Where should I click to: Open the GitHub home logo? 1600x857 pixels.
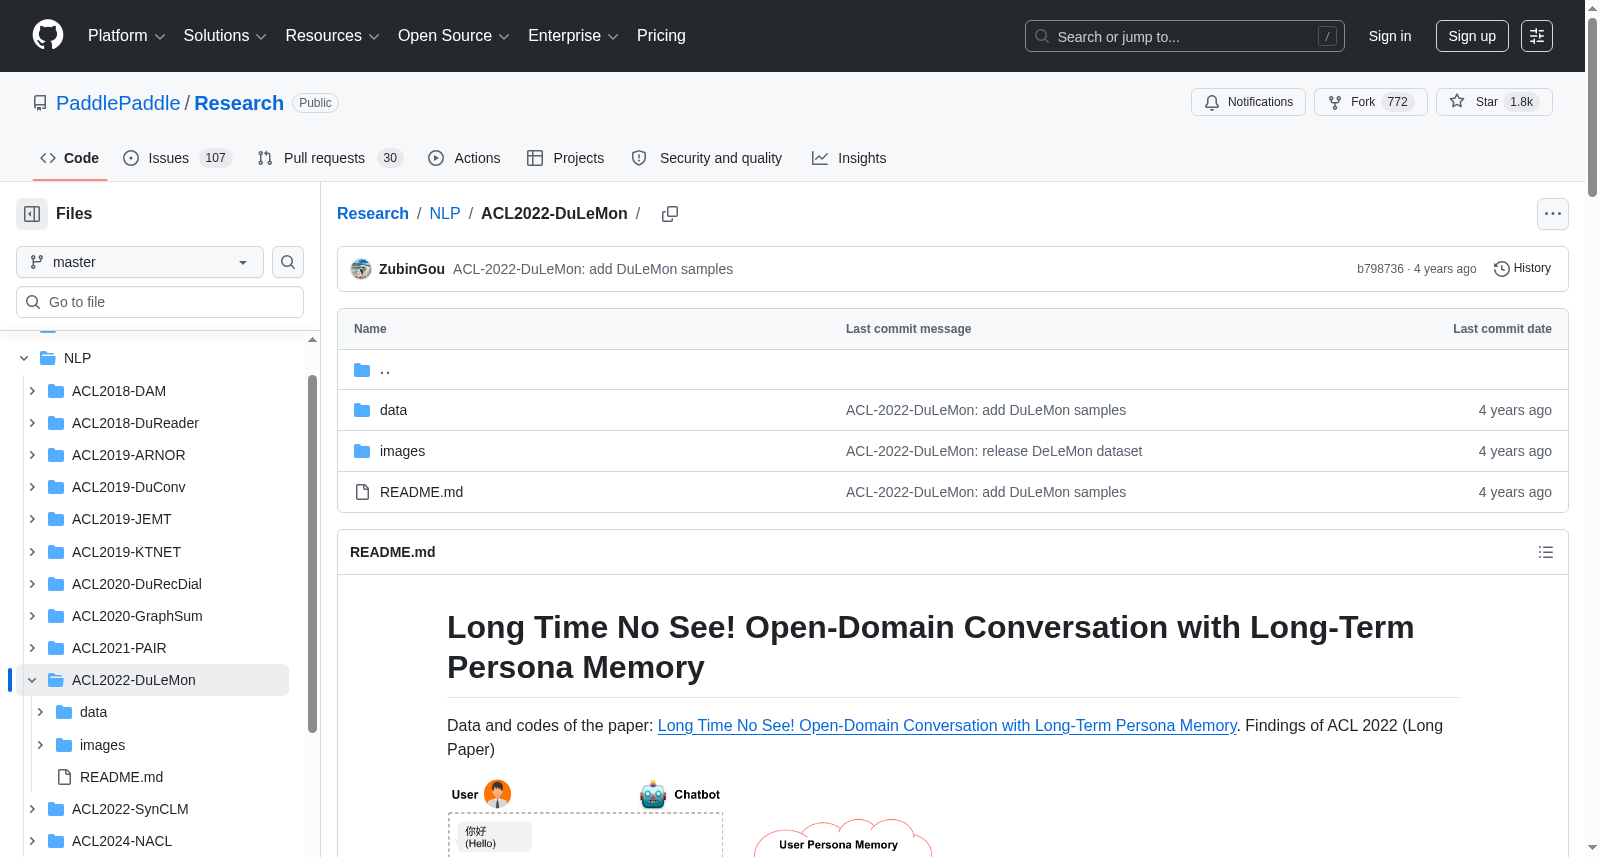pos(48,35)
